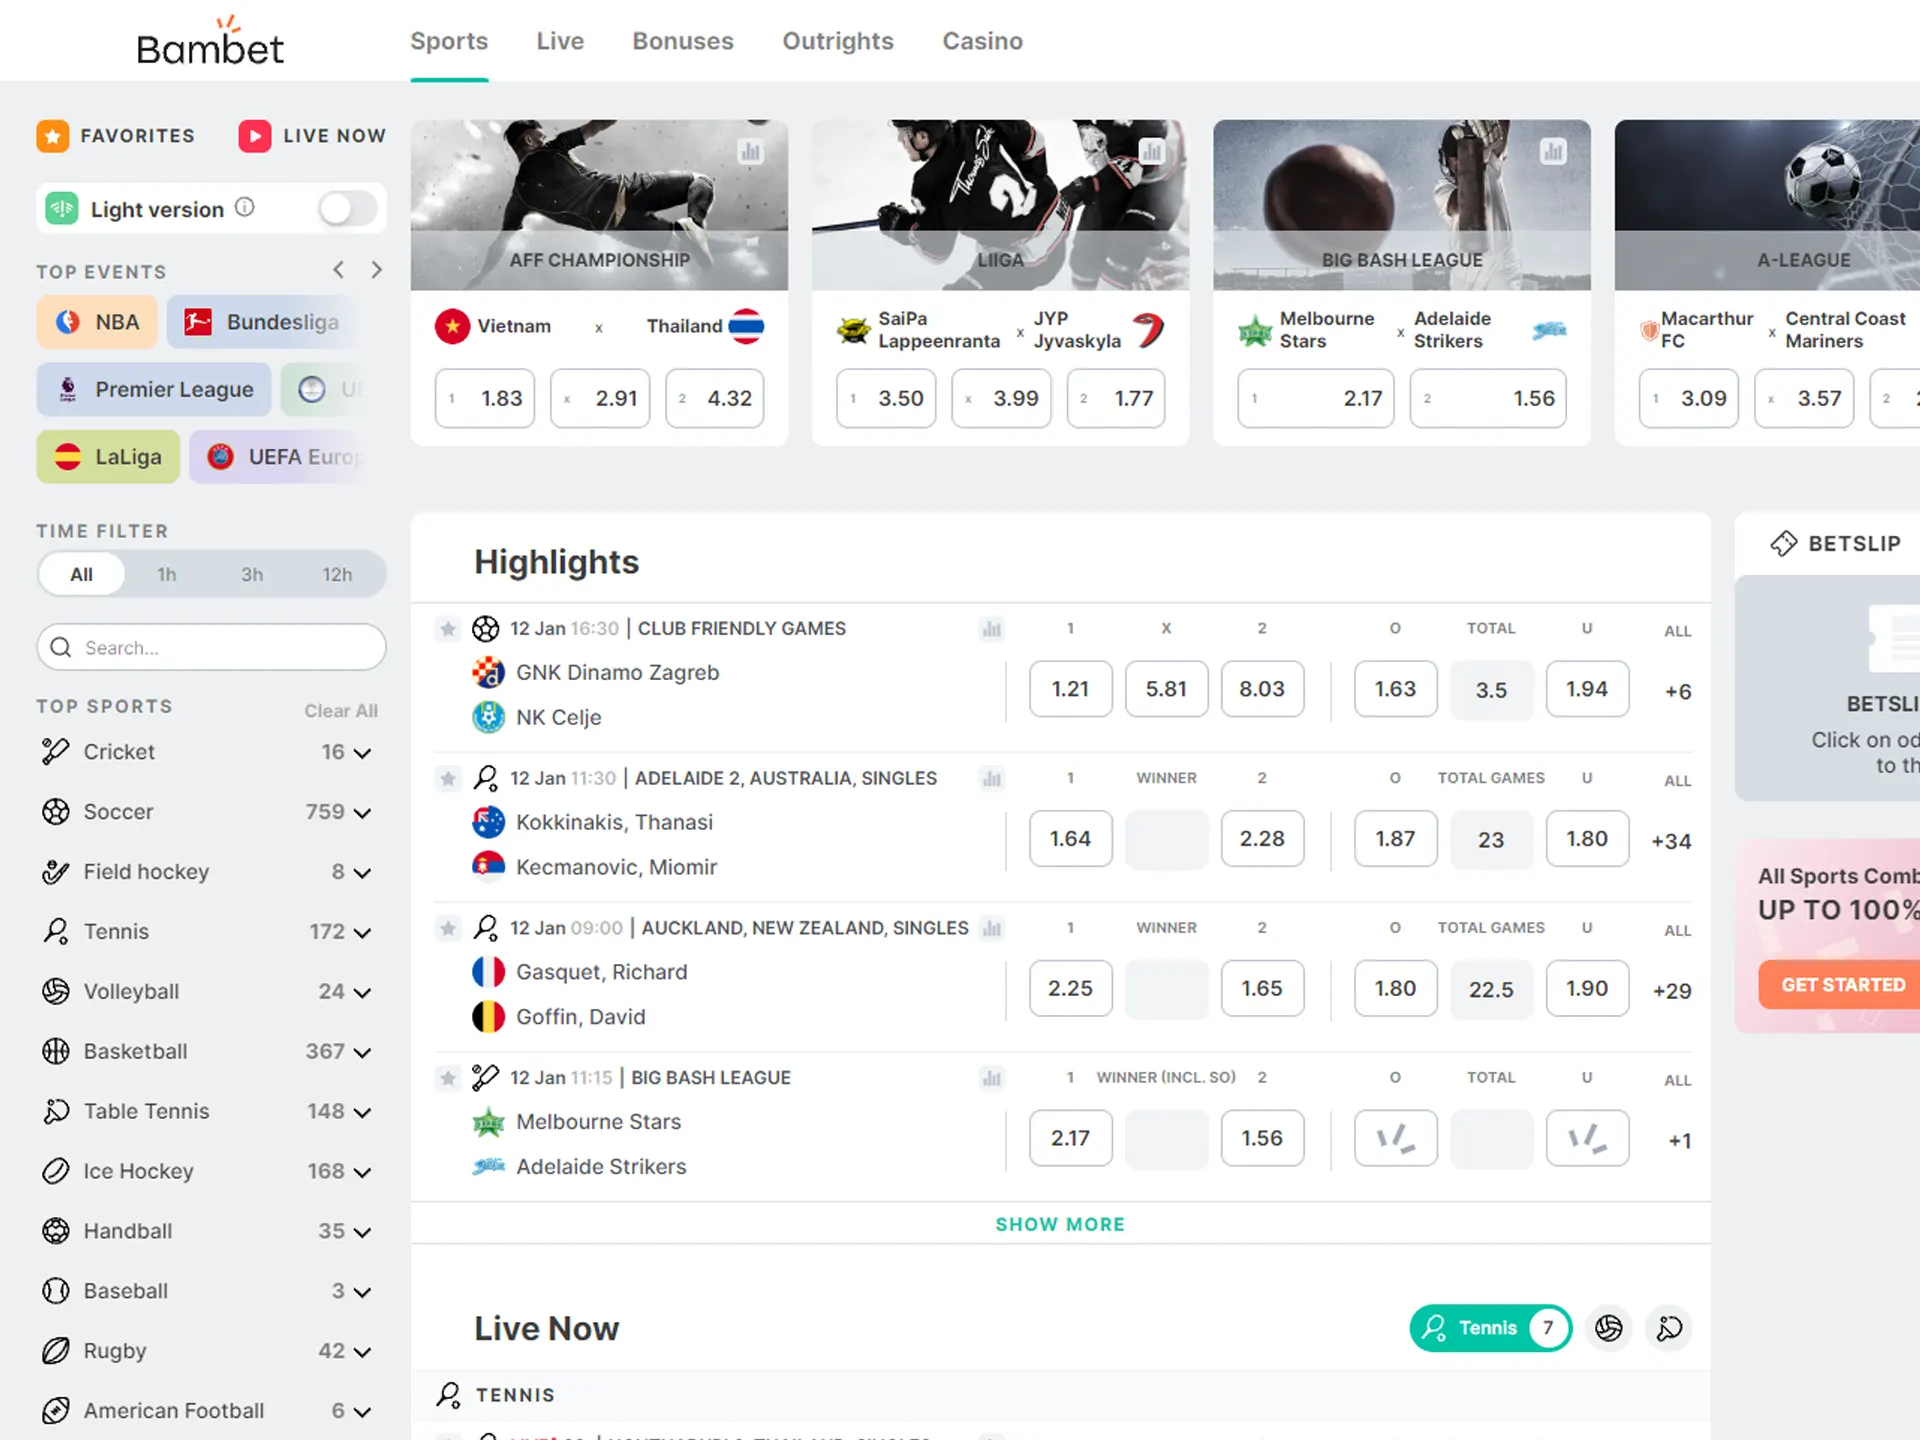Open the Casino tab
The width and height of the screenshot is (1920, 1440).
tap(983, 41)
